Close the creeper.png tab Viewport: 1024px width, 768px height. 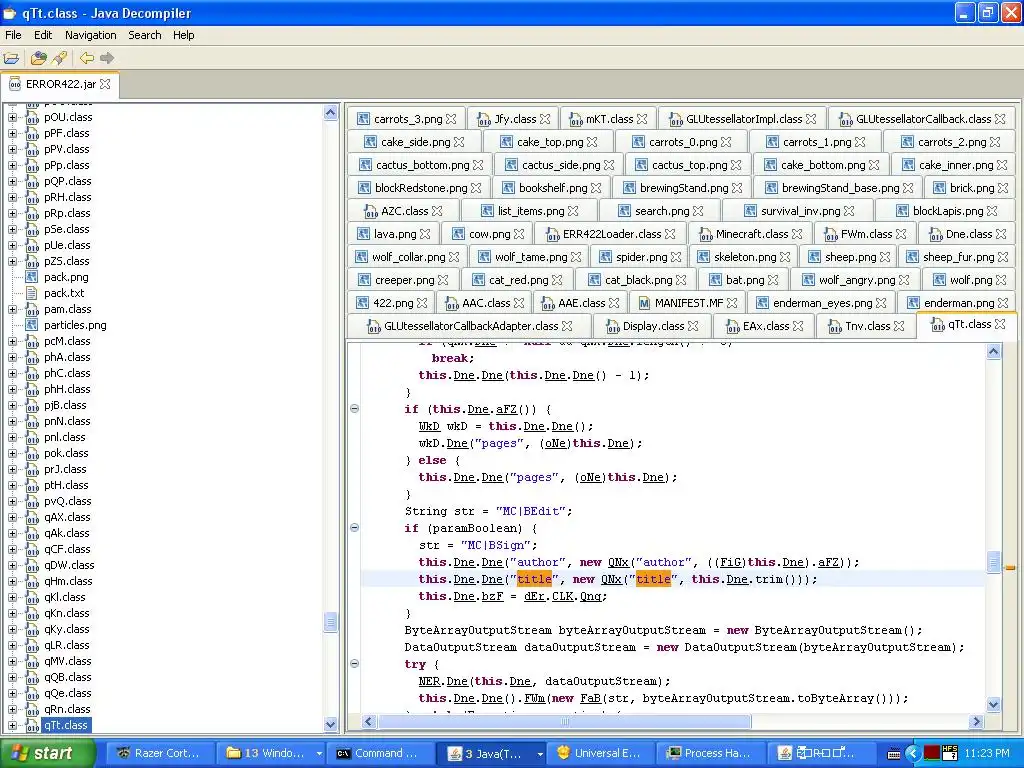(x=443, y=280)
